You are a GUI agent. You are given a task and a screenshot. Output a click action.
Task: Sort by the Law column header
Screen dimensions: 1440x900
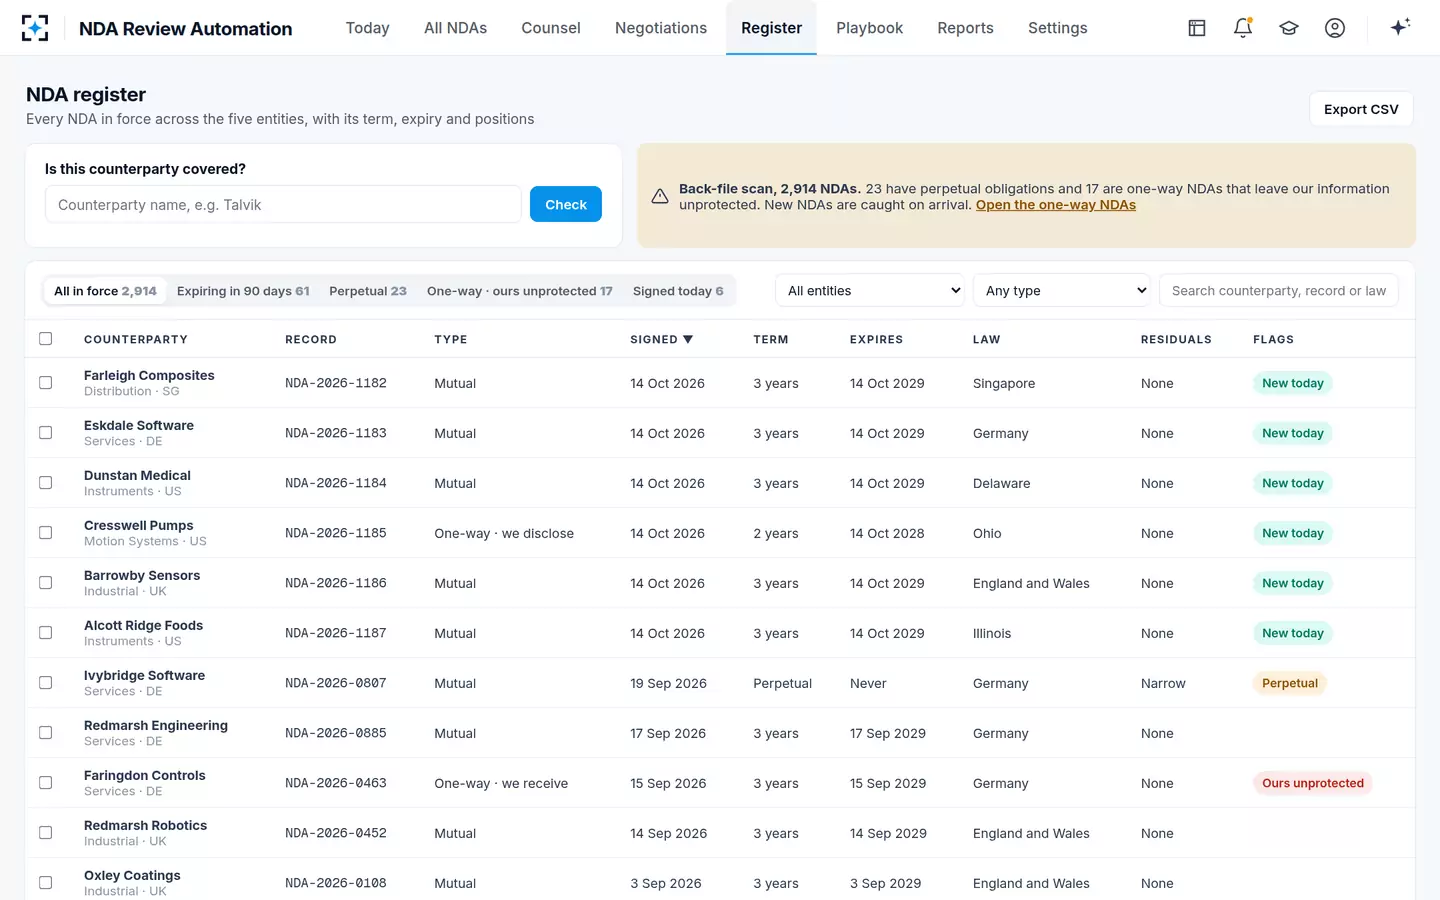(986, 340)
